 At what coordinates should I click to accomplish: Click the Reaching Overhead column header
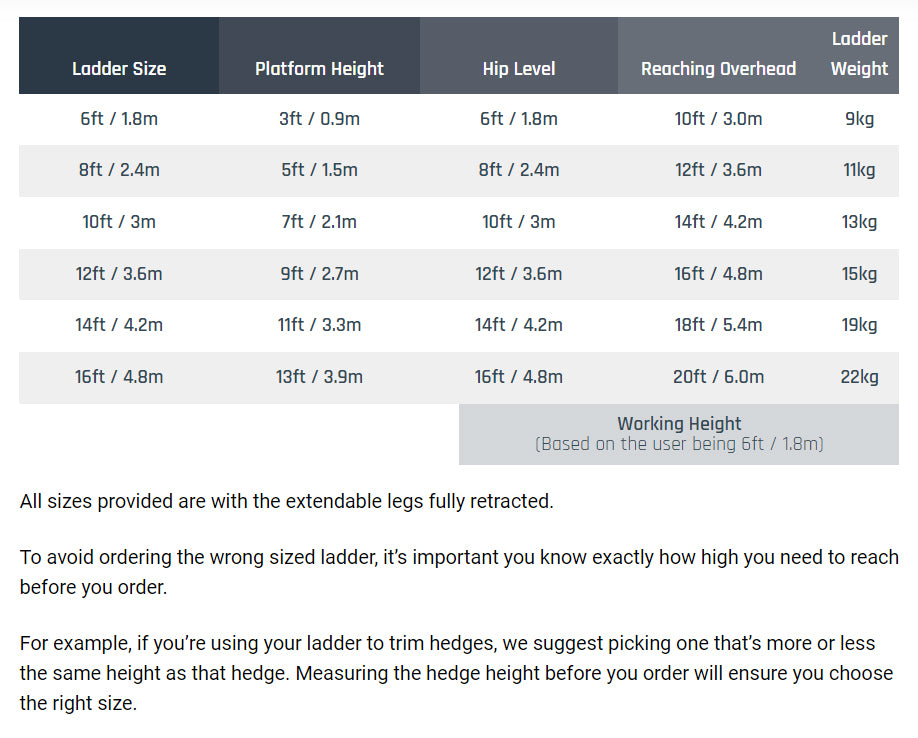pyautogui.click(x=718, y=69)
